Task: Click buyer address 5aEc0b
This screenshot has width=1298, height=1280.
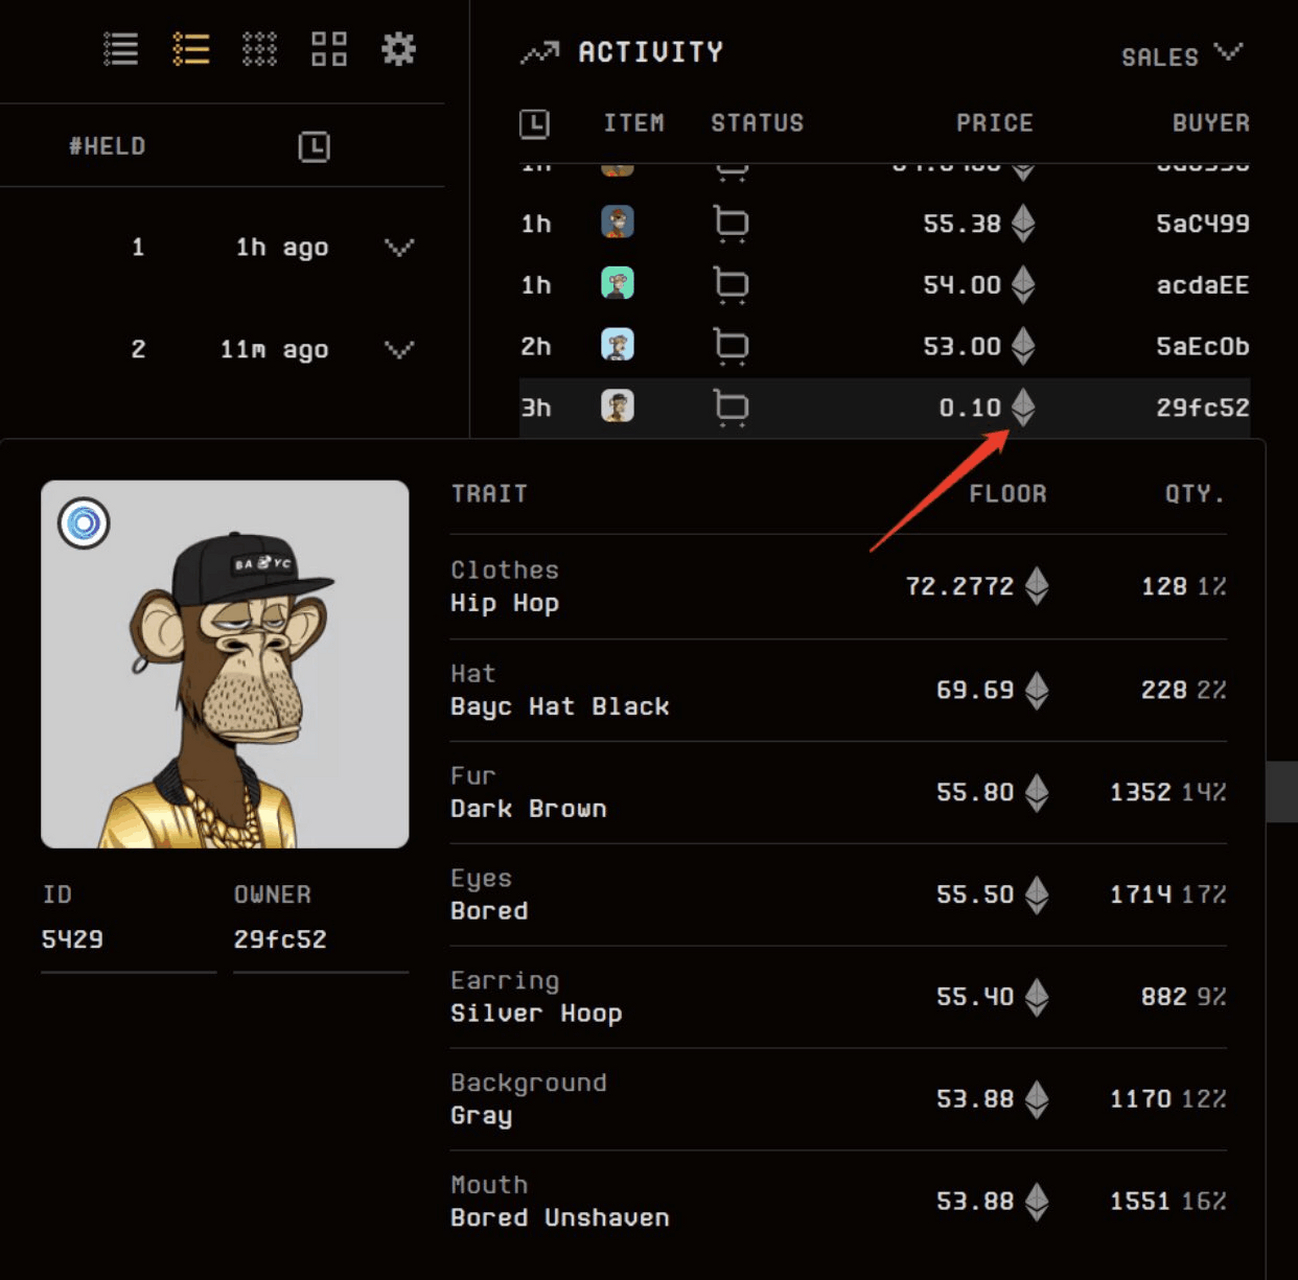Action: tap(1203, 347)
